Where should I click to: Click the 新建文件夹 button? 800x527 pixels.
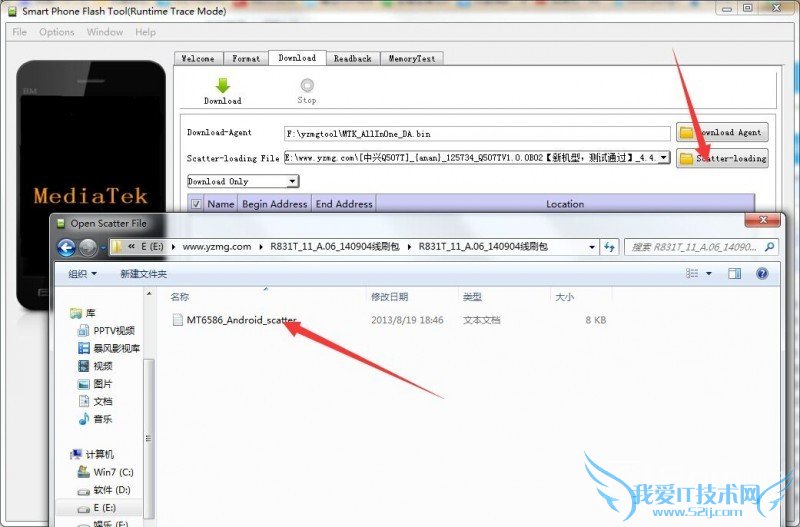pos(143,274)
